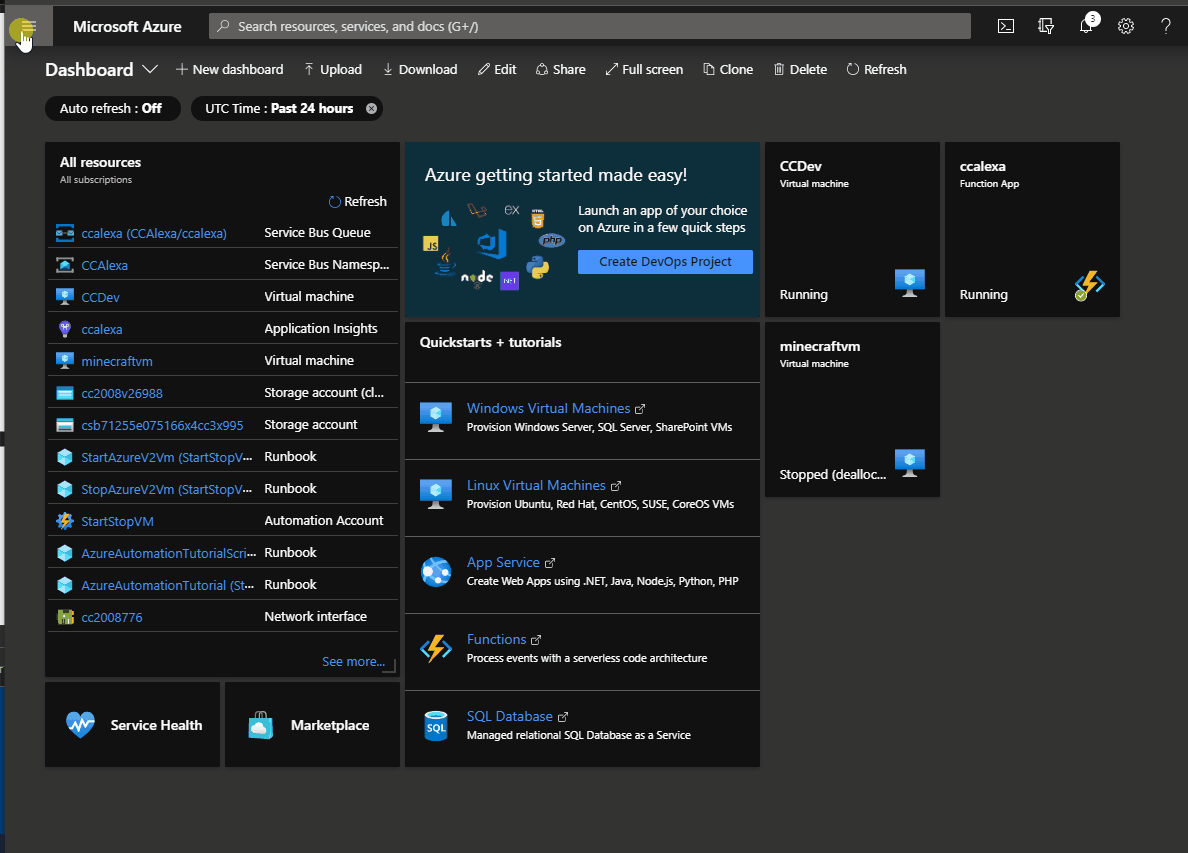
Task: Enter Full screen mode
Action: click(x=644, y=70)
